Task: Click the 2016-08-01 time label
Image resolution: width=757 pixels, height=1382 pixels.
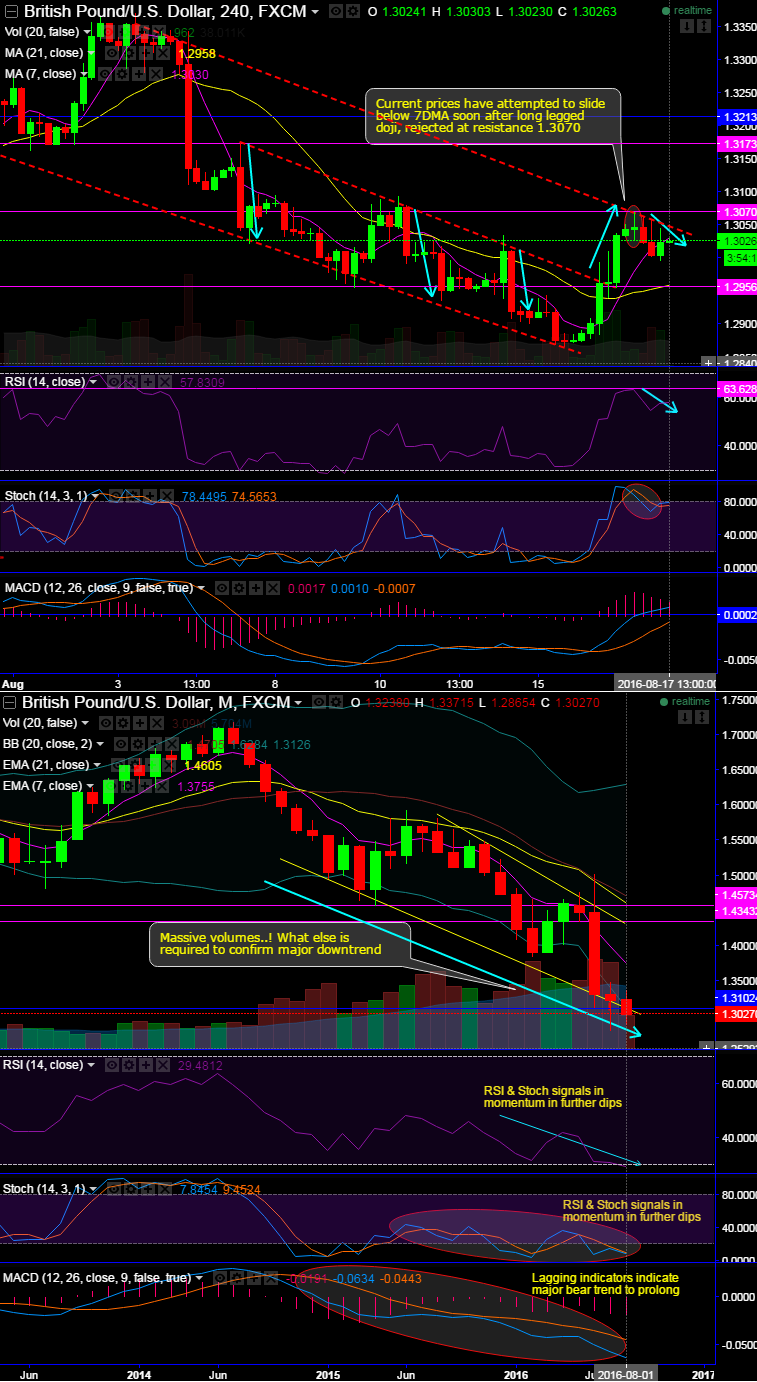Action: [x=626, y=1374]
